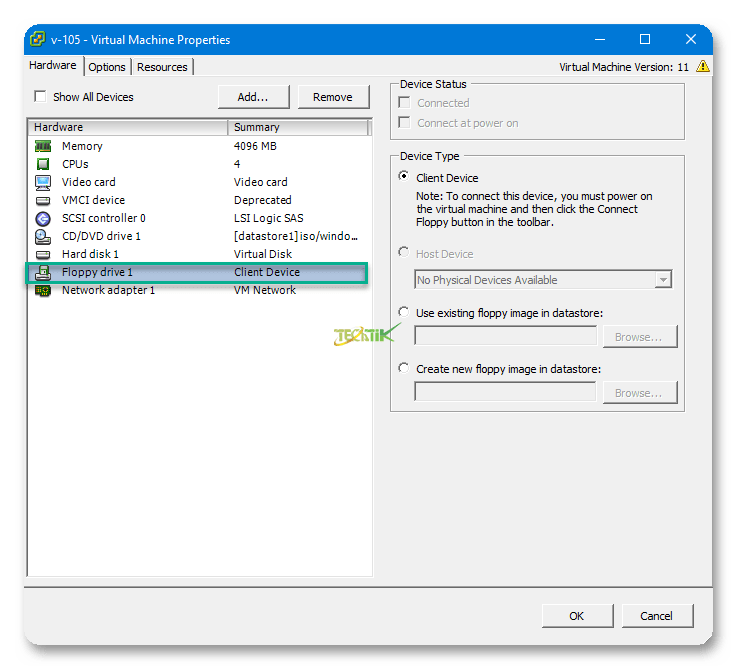
Task: Click the Add... button
Action: click(x=253, y=97)
